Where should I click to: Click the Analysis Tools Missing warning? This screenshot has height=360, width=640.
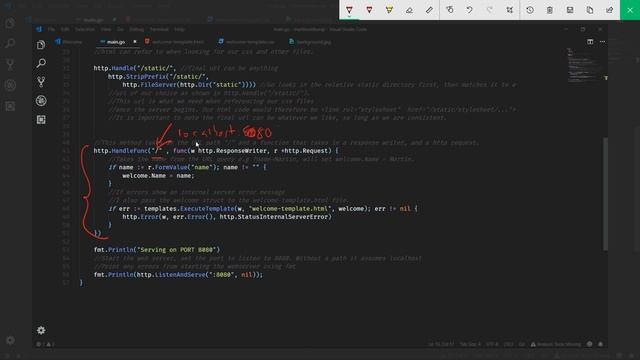[556, 344]
